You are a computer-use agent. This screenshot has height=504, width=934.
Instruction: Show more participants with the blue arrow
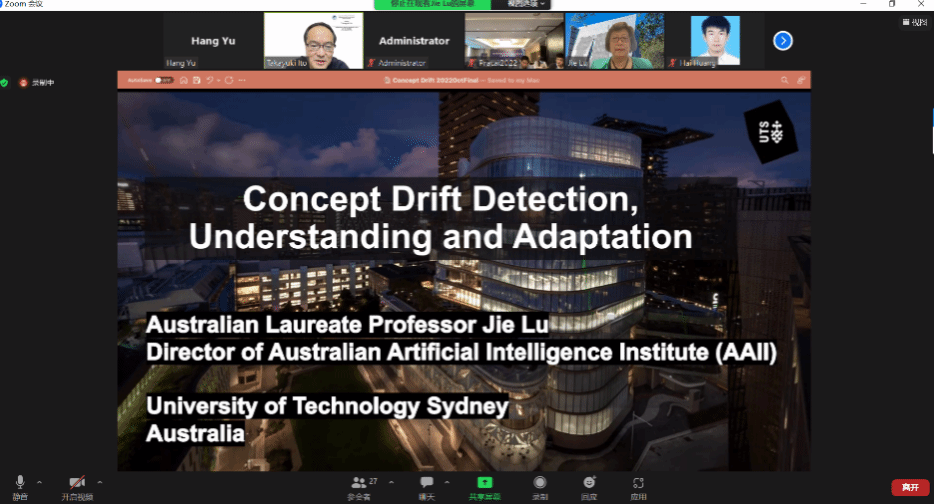783,41
